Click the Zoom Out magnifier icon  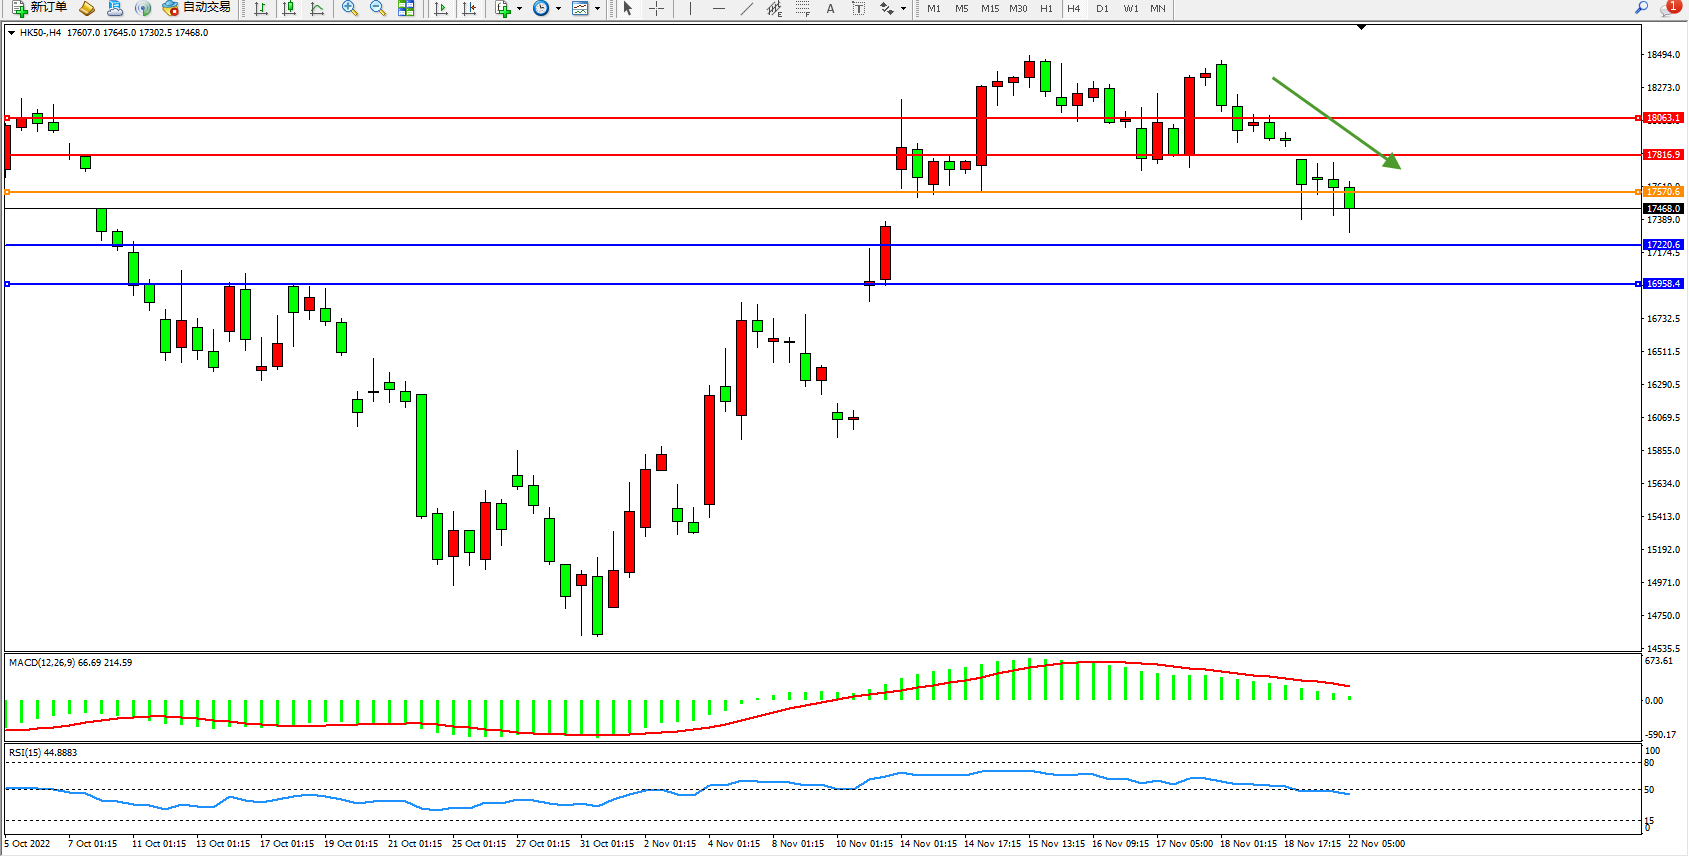pyautogui.click(x=378, y=8)
